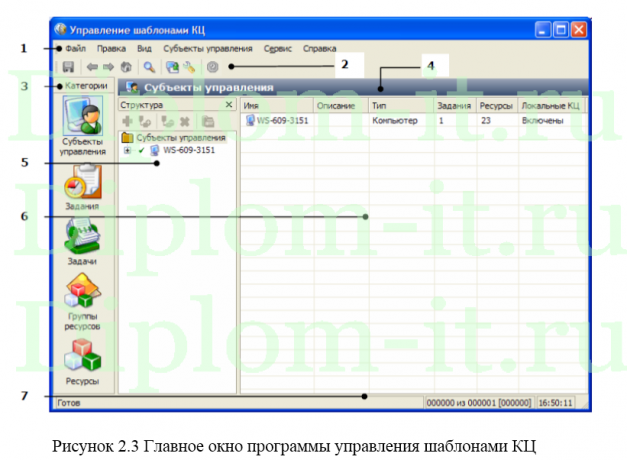Viewport: 627px width, 460px height.
Task: Click the back arrow toolbar icon
Action: [91, 67]
